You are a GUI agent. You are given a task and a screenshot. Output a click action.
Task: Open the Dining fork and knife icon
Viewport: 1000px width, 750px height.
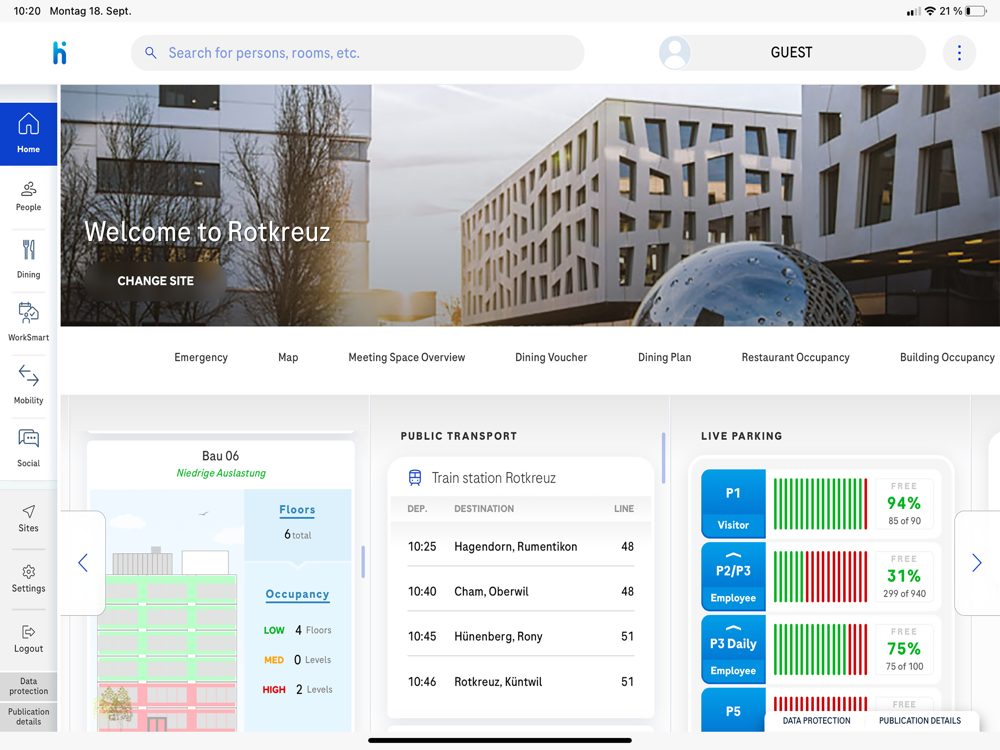click(x=28, y=249)
